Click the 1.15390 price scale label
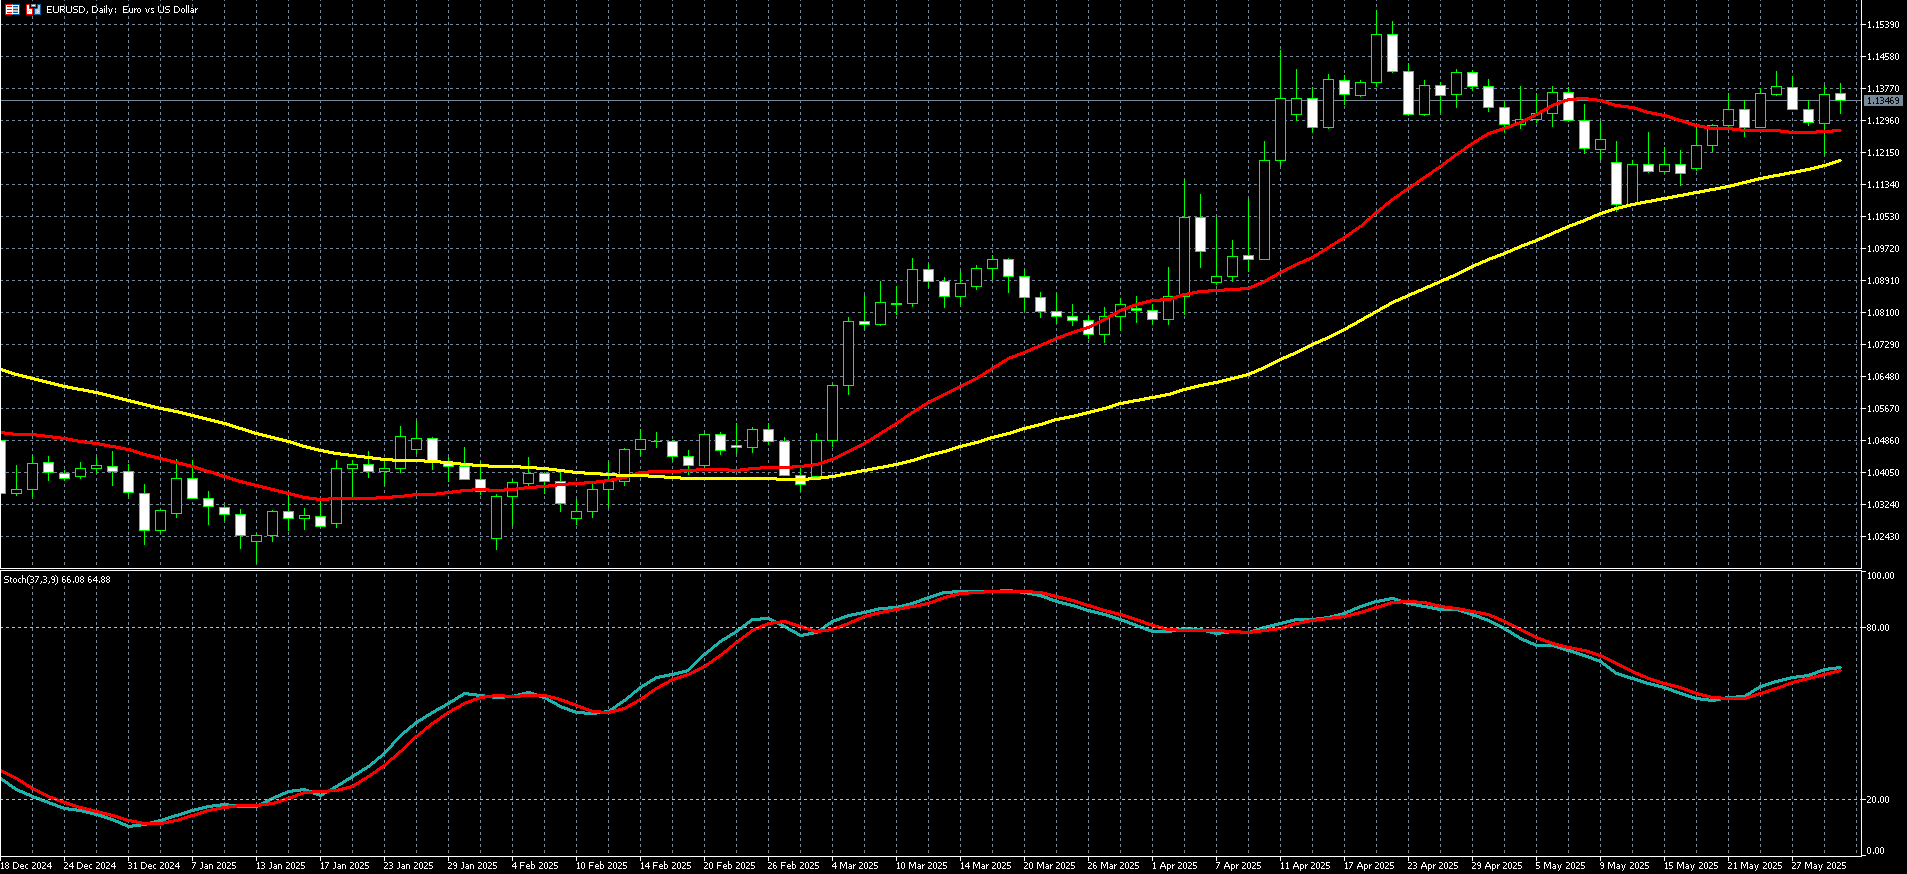The image size is (1907, 874). [1883, 24]
